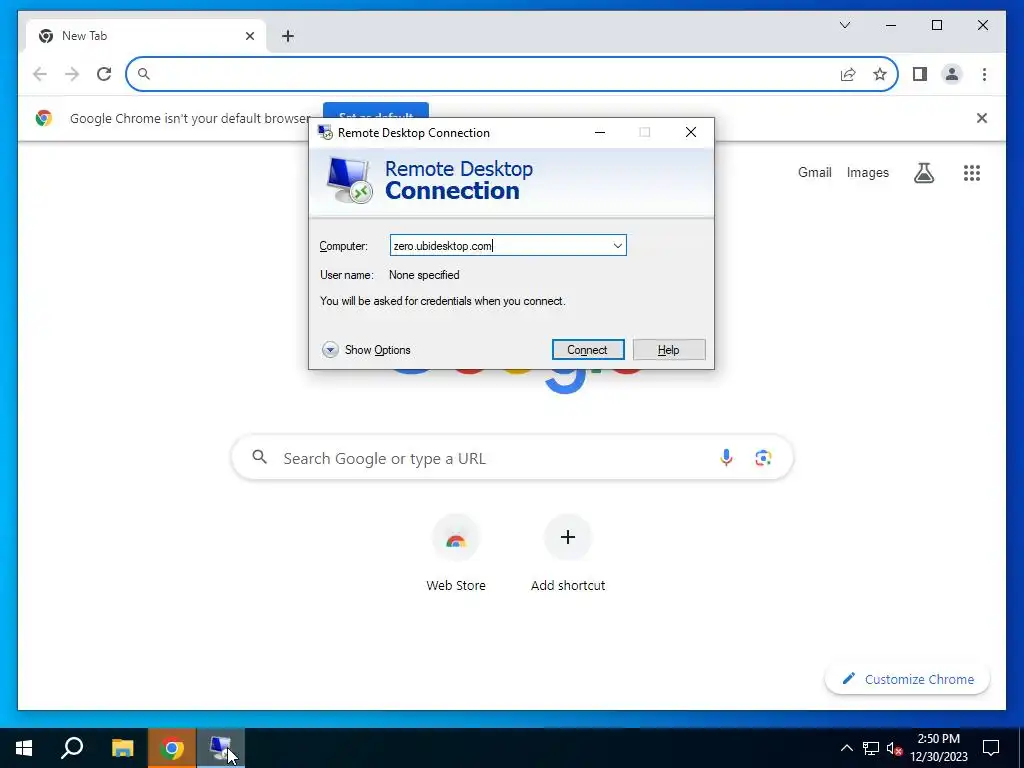Select the New Tab browser tab
This screenshot has height=768, width=1024.
[146, 36]
